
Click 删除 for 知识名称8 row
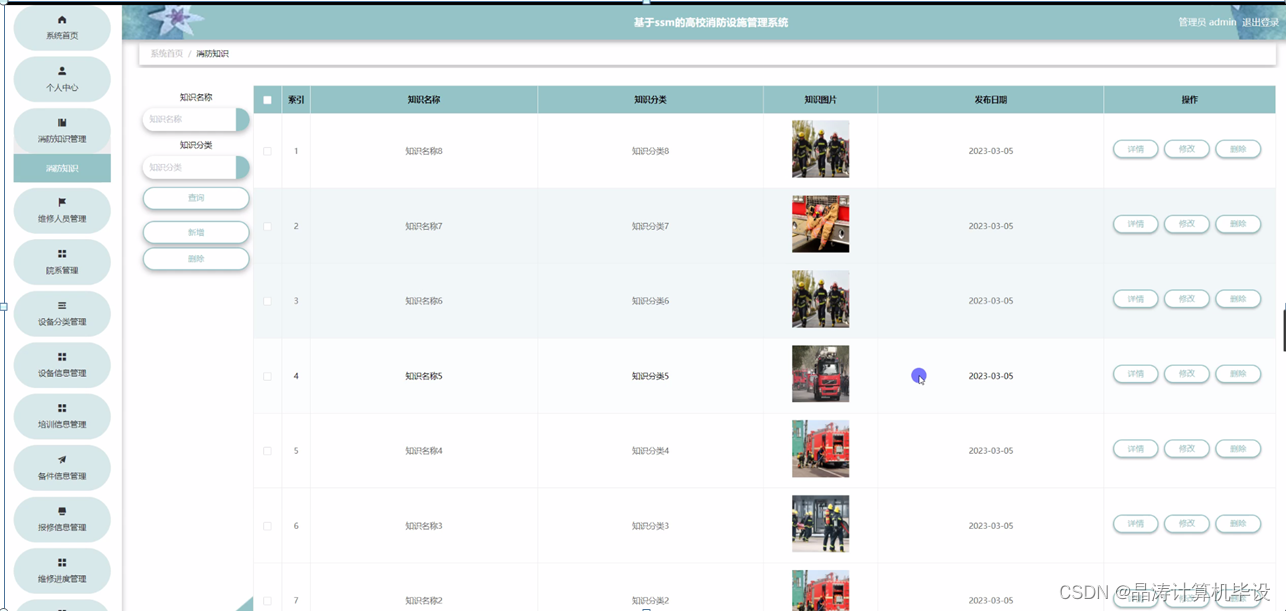[1238, 149]
